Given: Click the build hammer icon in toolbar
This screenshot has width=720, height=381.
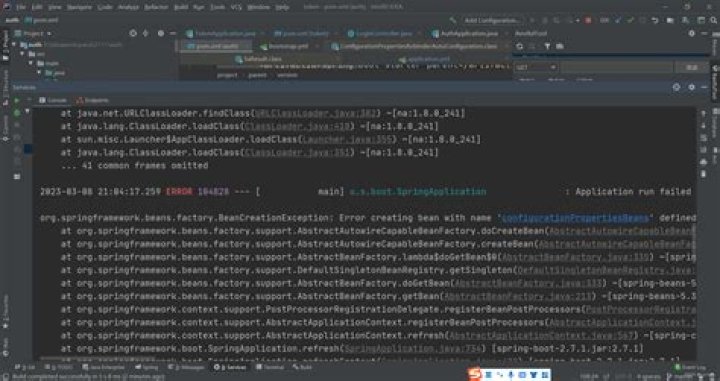Looking at the screenshot, I should point(453,20).
